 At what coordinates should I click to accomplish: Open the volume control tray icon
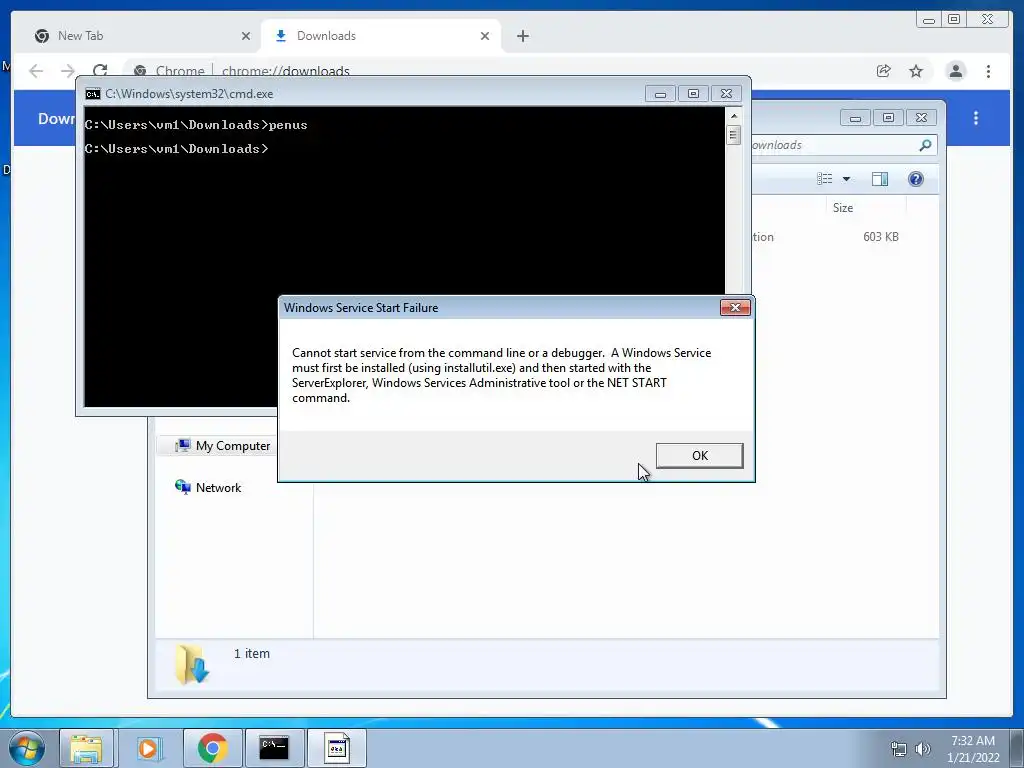tap(922, 749)
